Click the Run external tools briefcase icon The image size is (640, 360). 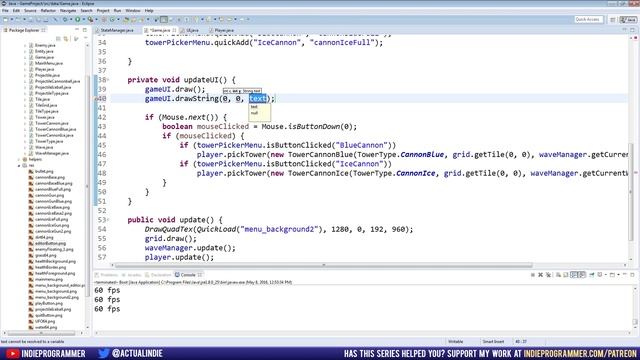click(x=90, y=19)
